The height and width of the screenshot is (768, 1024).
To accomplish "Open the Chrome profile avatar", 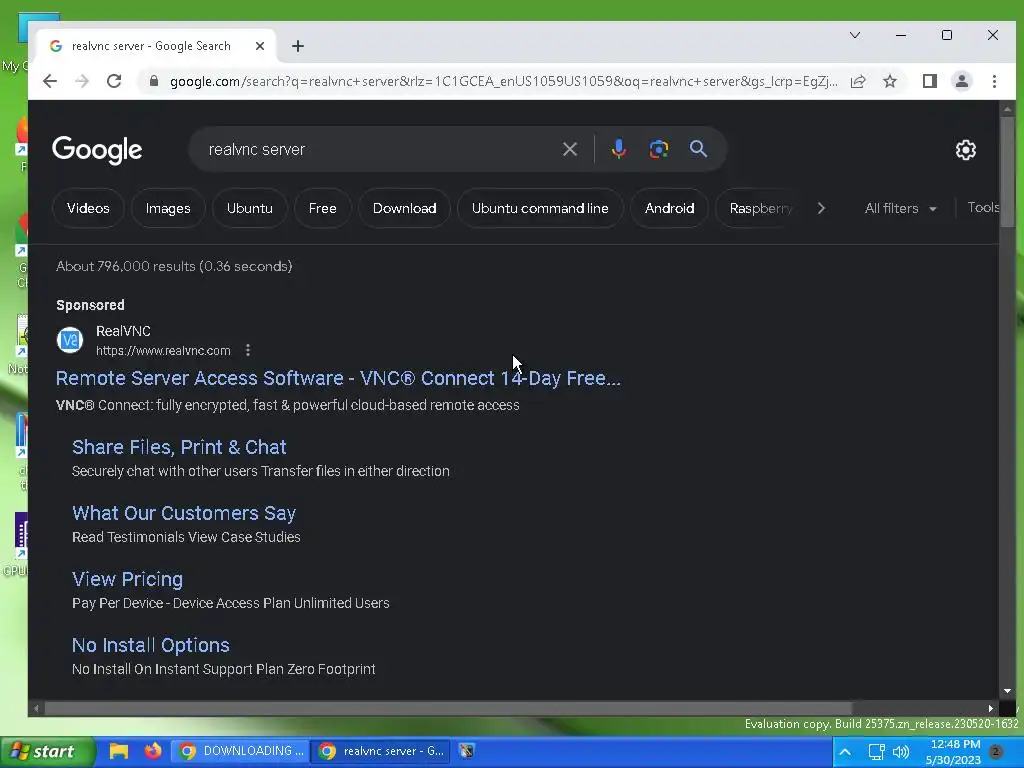I will pos(961,81).
